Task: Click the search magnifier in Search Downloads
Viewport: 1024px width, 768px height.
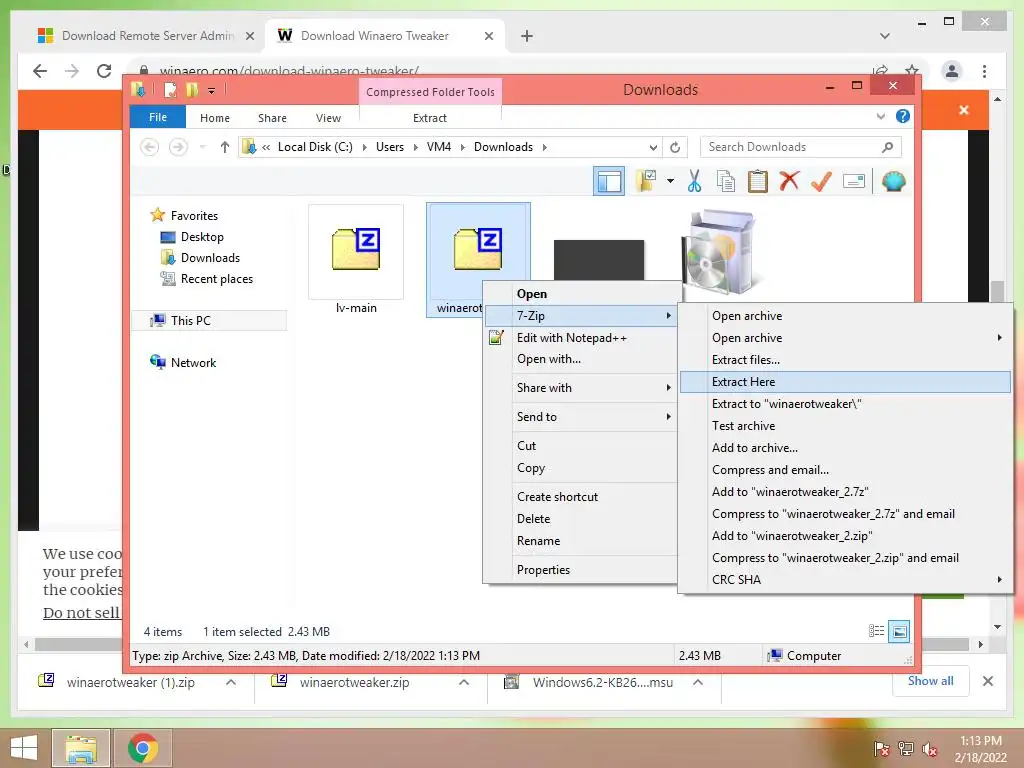Action: [887, 147]
